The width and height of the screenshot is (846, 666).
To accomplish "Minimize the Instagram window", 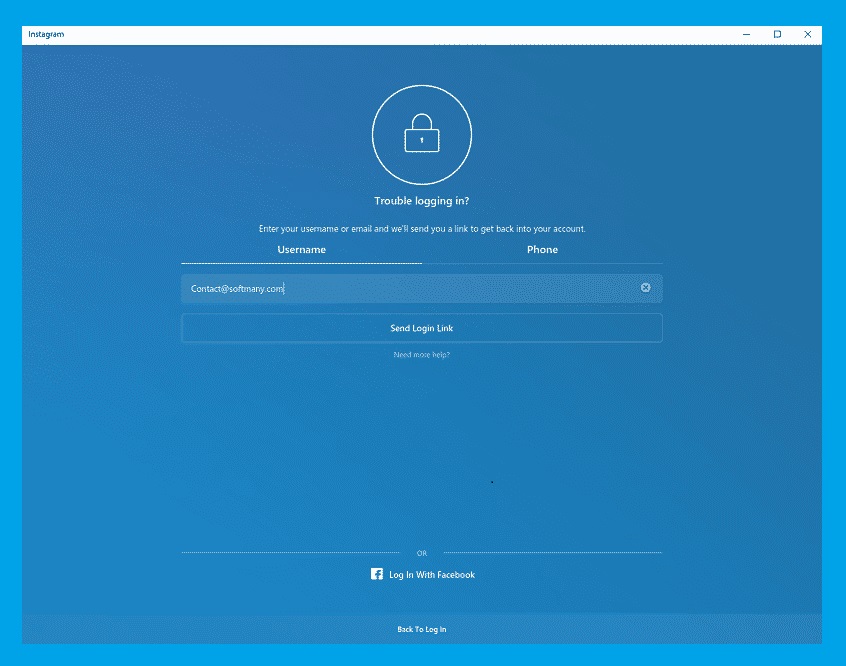I will (x=747, y=34).
